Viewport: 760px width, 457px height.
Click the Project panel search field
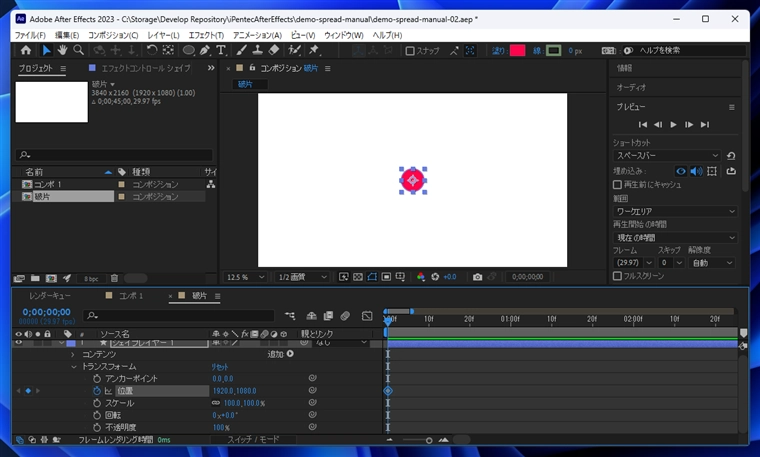(114, 155)
